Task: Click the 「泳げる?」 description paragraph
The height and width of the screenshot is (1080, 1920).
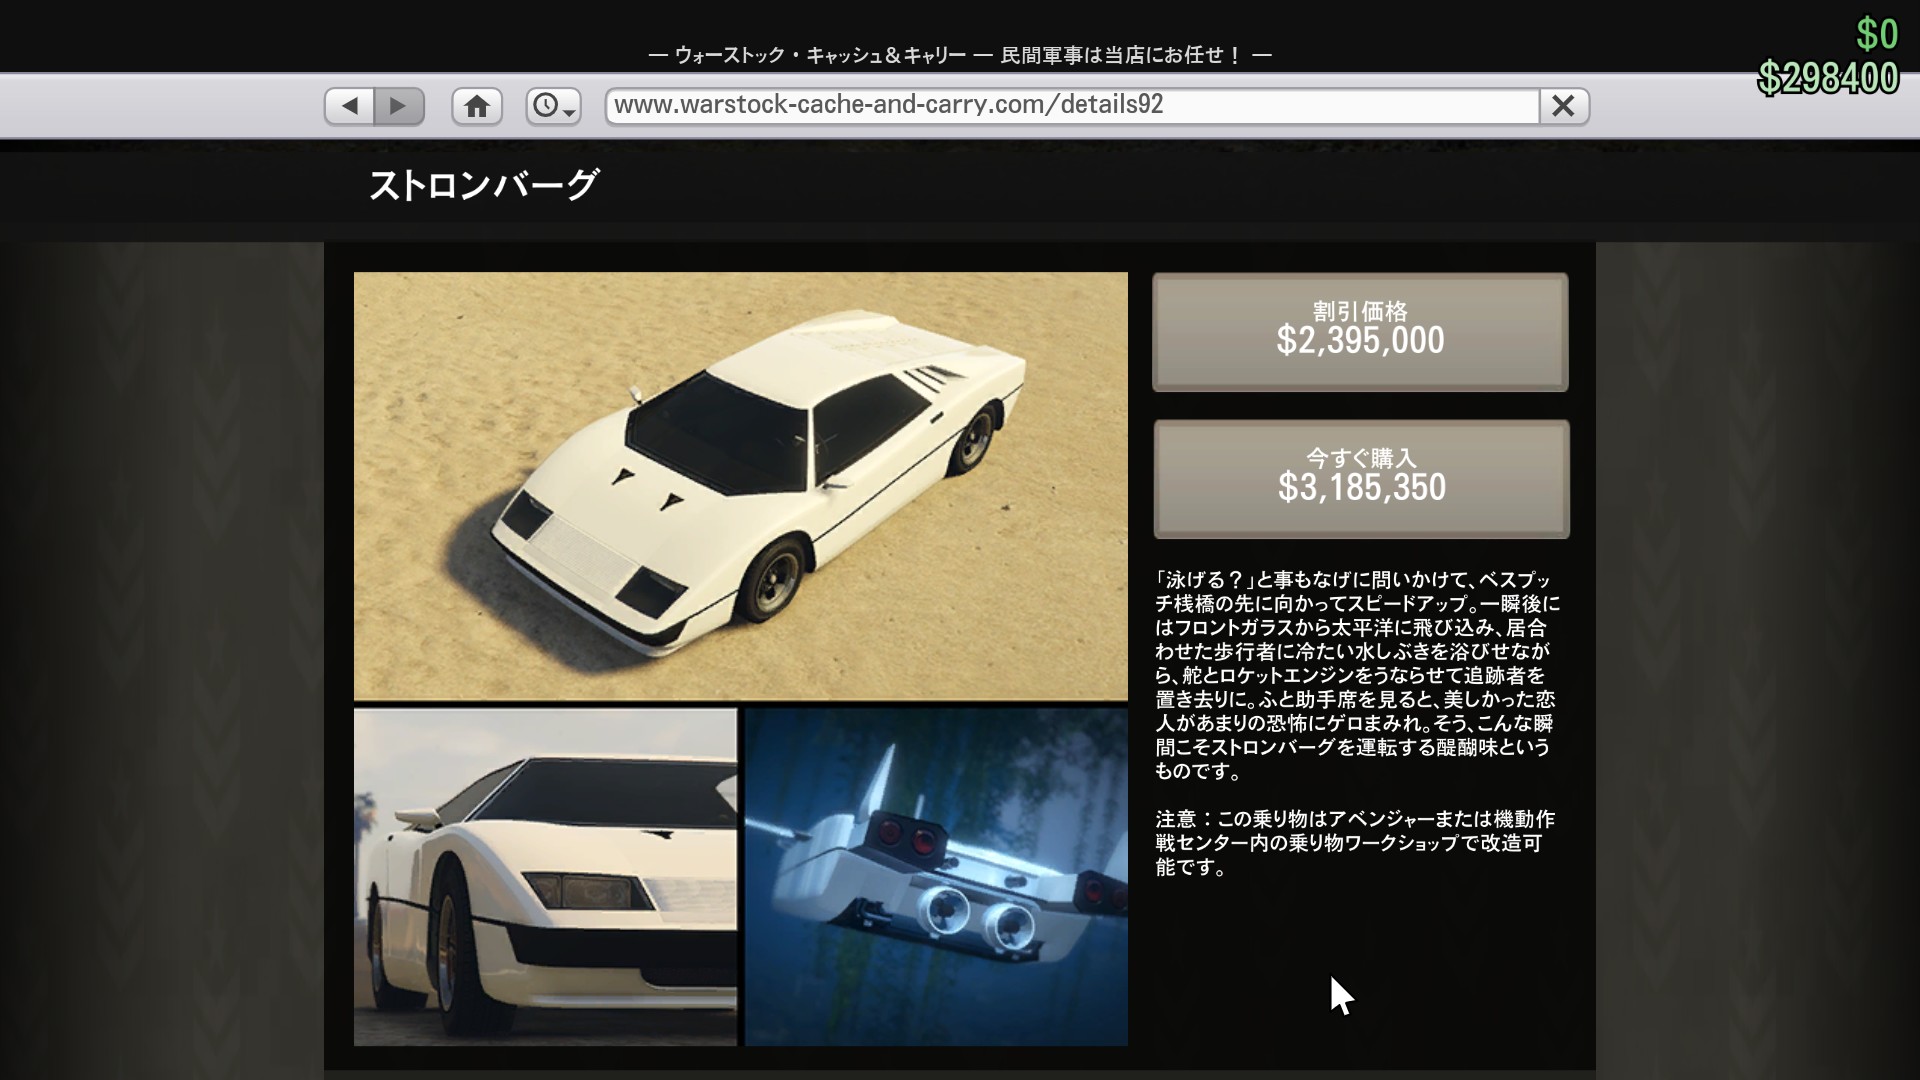Action: tap(1355, 675)
